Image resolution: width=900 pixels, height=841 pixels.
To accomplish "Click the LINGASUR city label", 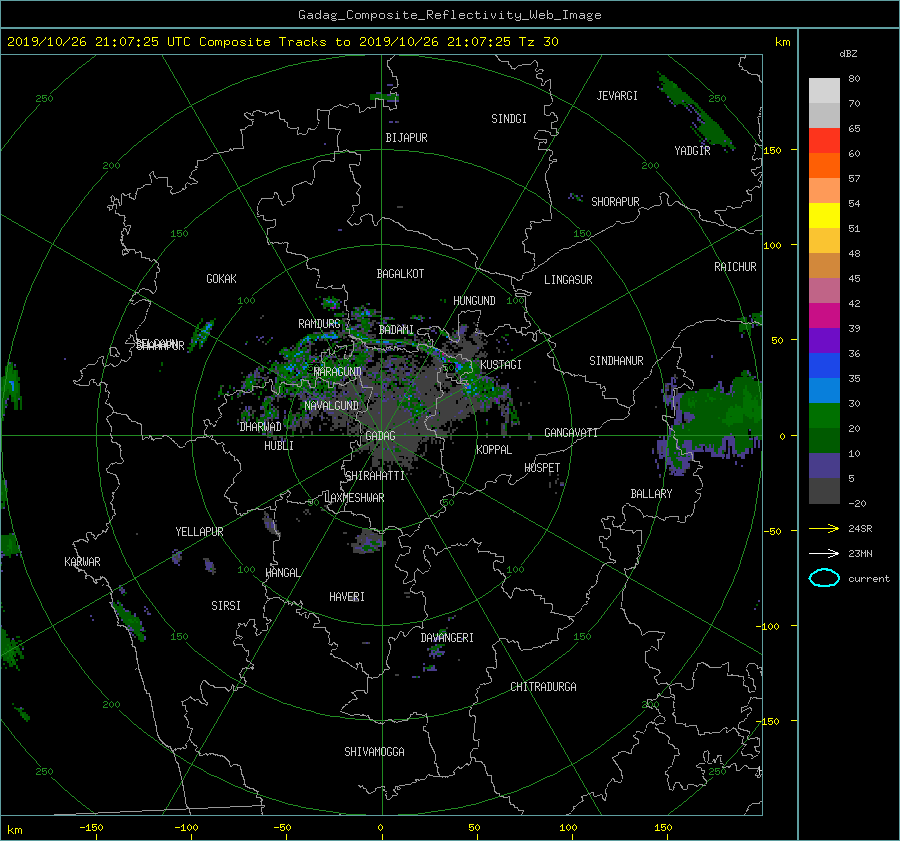I will [x=568, y=280].
